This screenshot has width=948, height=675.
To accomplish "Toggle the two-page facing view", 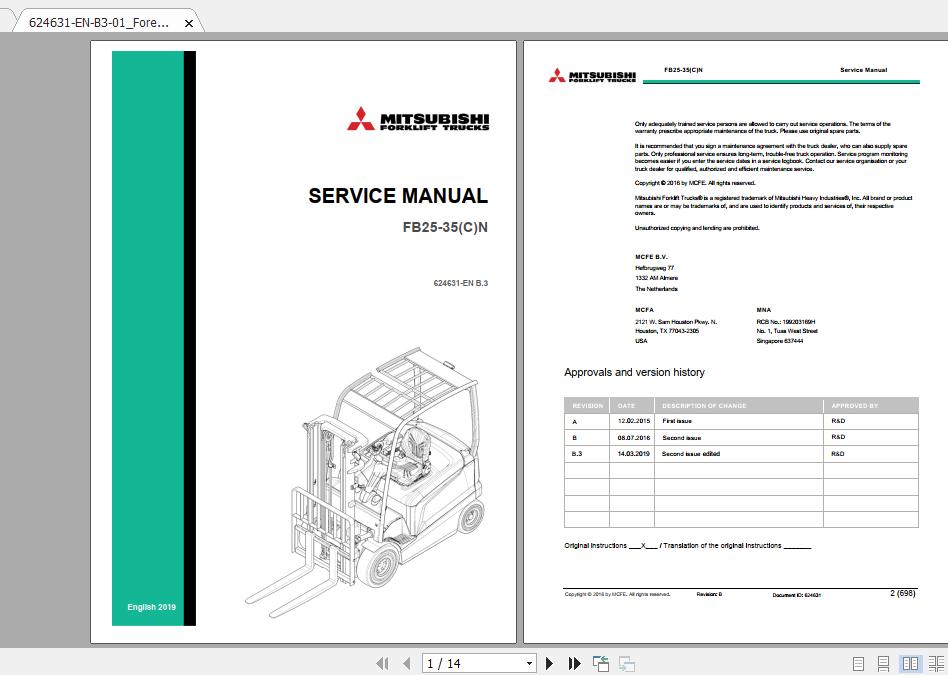I will tap(908, 663).
